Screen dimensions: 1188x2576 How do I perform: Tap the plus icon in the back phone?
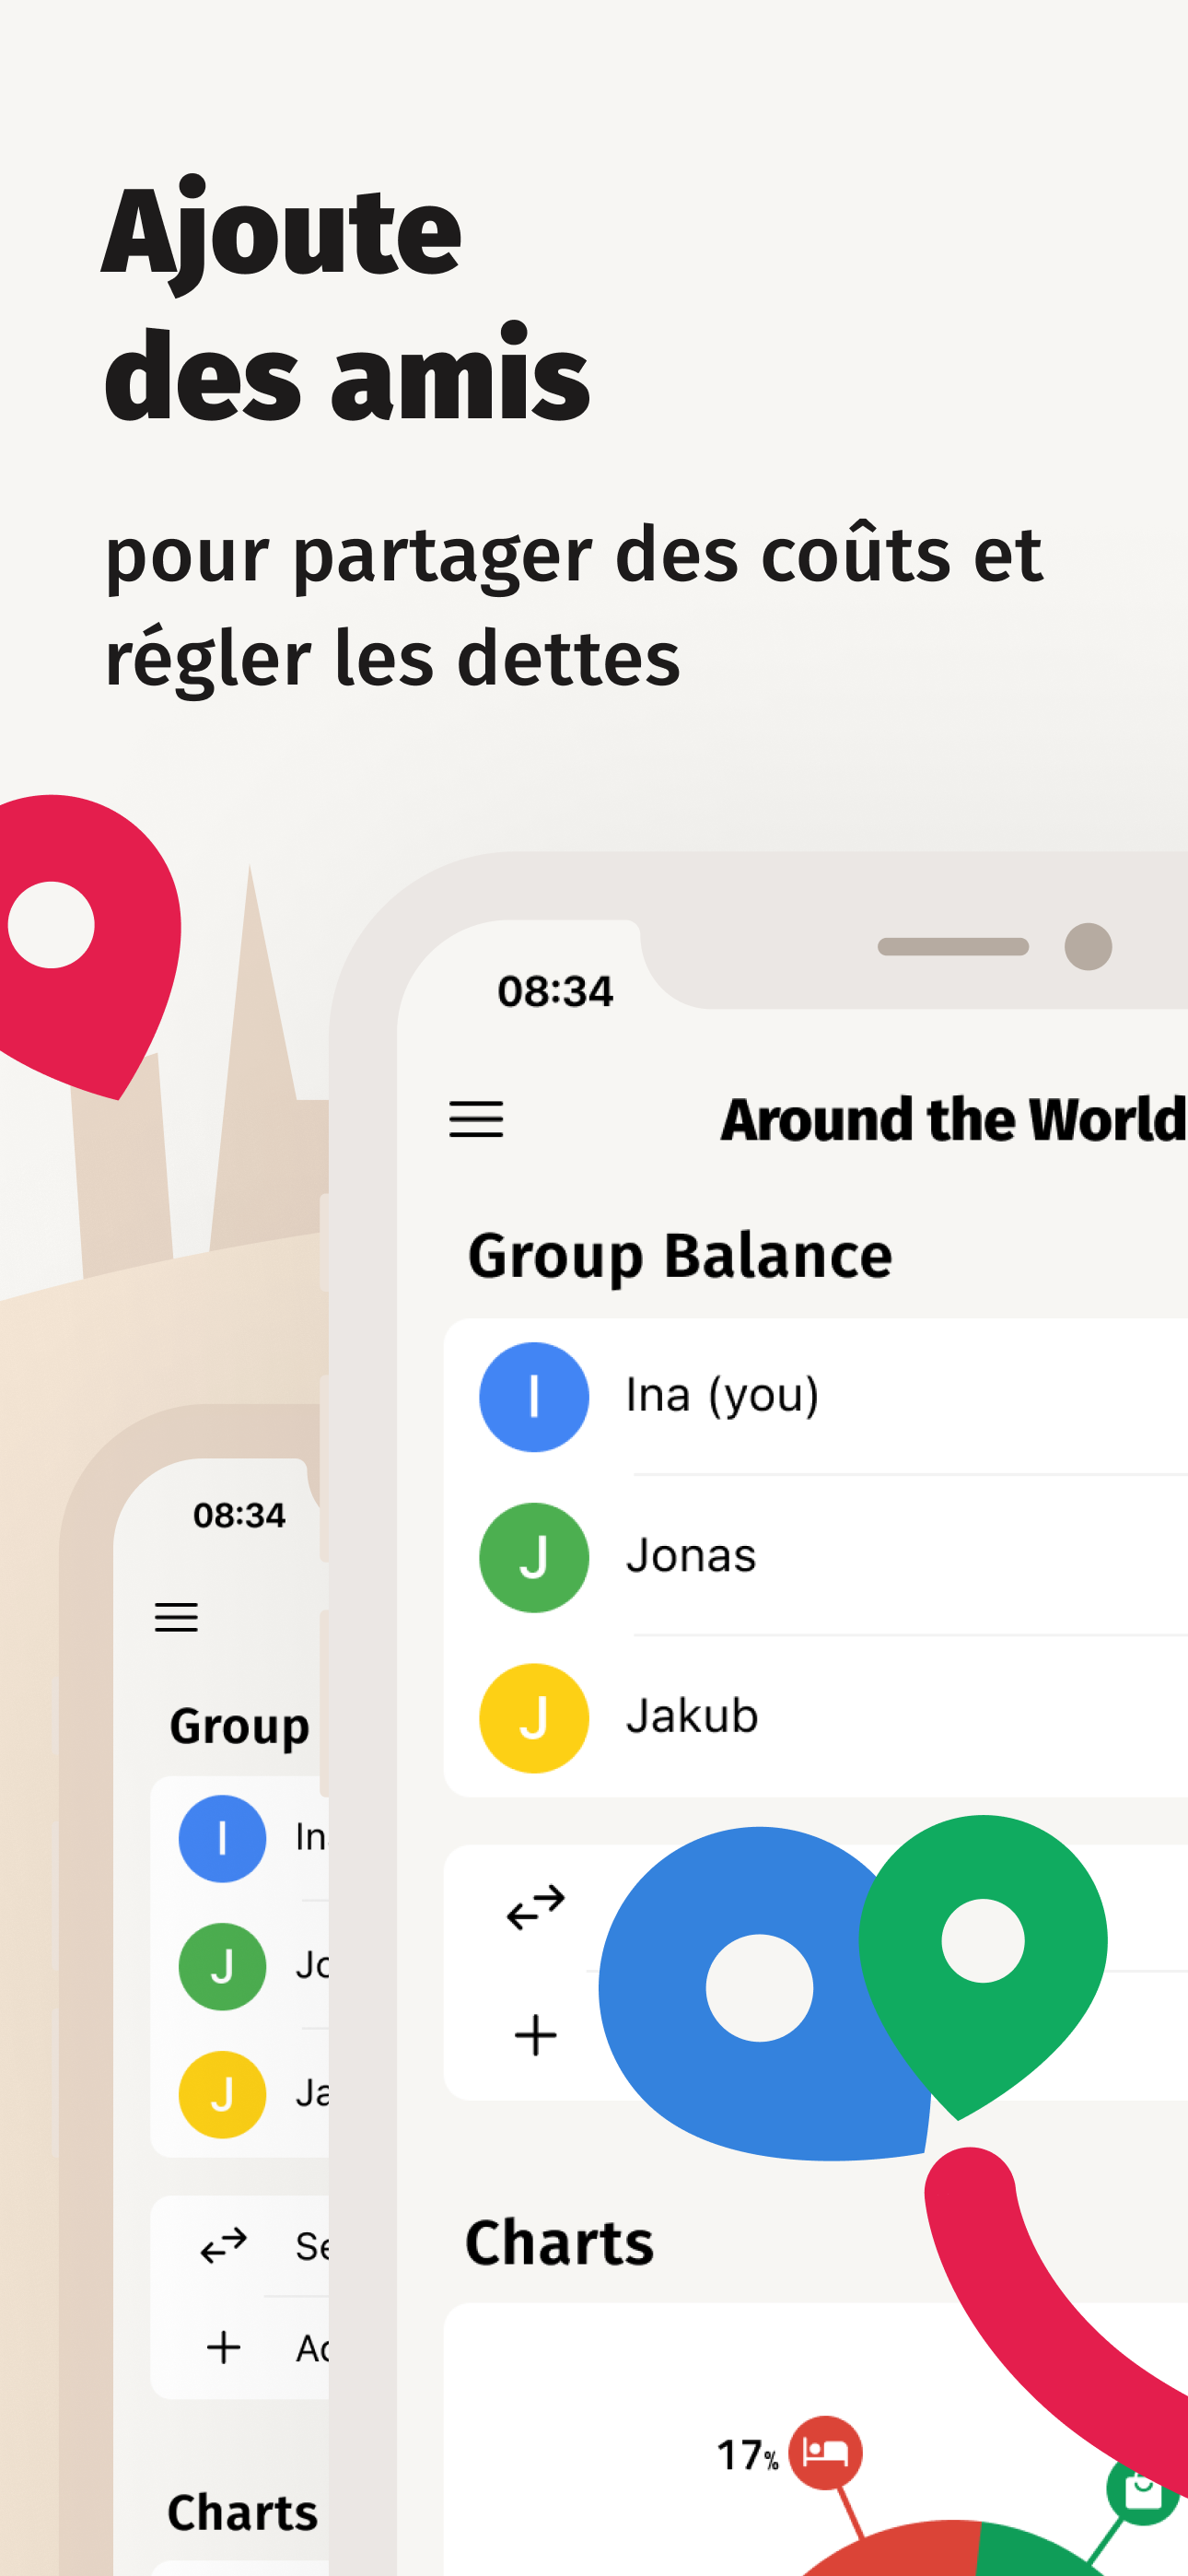pos(224,2347)
